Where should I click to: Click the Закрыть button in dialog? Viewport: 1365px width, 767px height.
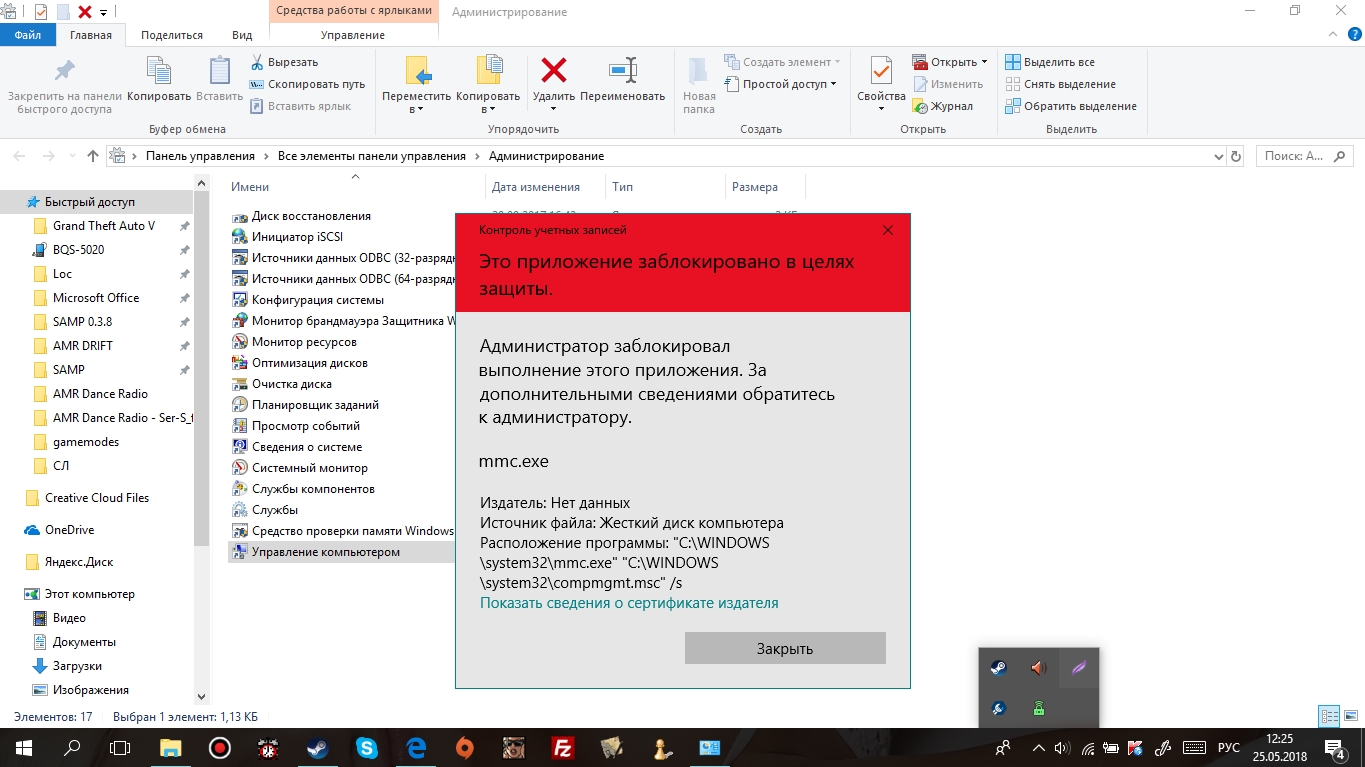tap(785, 648)
